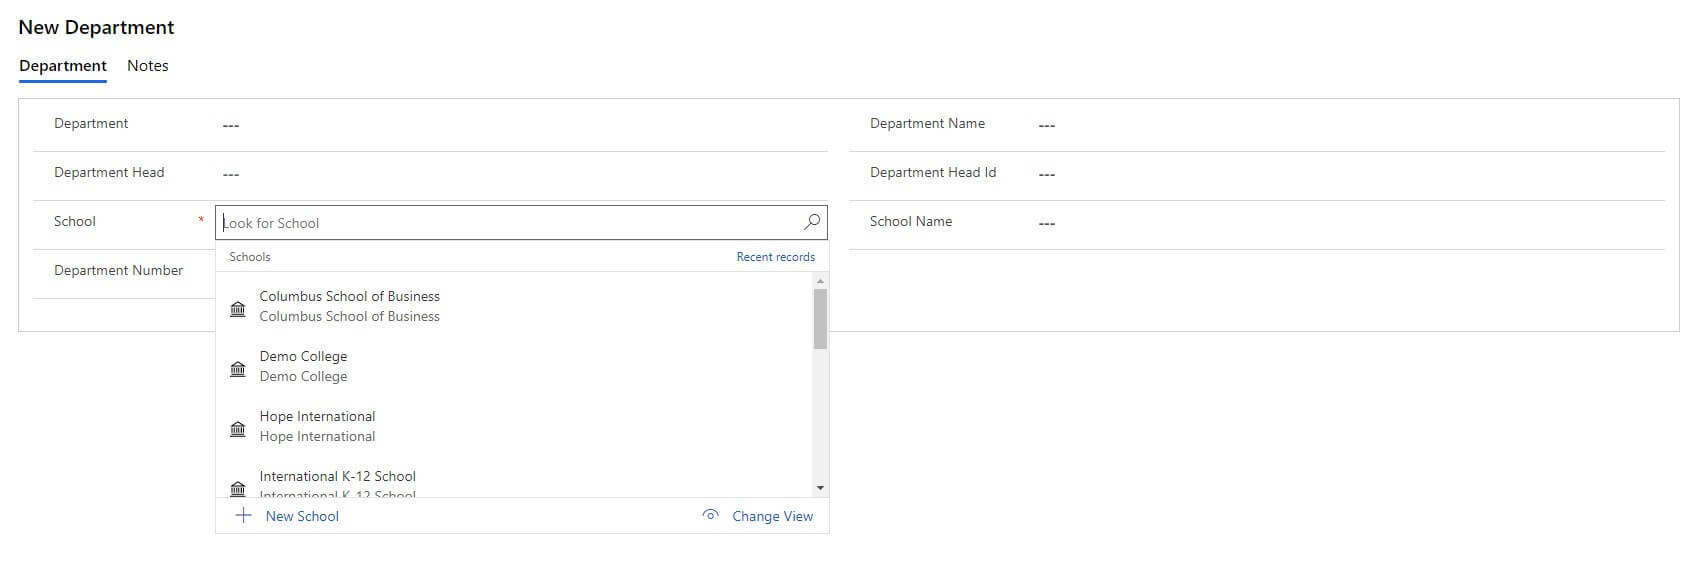Click the Recent records link

pos(776,257)
